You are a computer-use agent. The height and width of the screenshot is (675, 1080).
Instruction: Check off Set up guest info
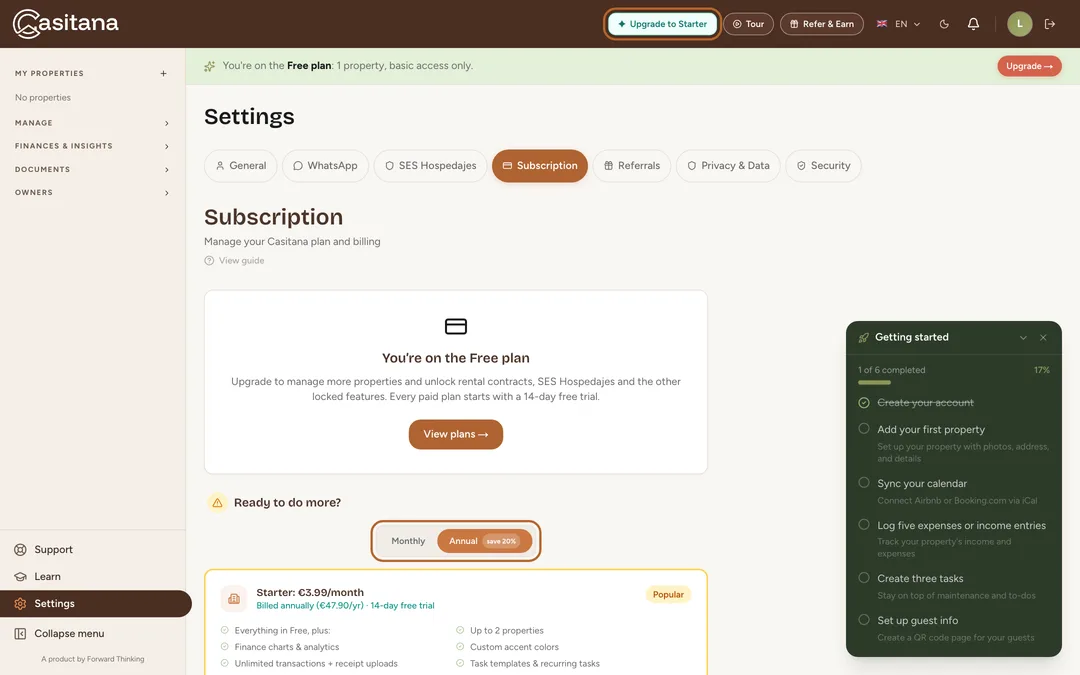click(864, 620)
